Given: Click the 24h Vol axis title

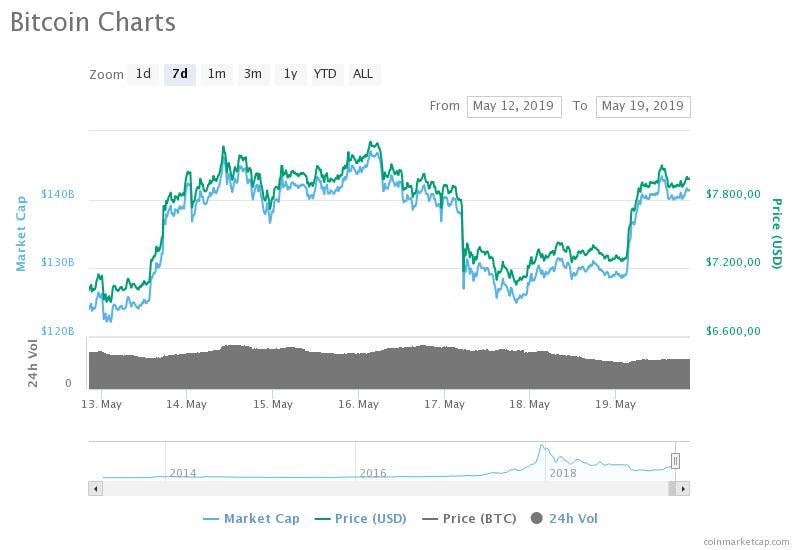Looking at the screenshot, I should [33, 363].
